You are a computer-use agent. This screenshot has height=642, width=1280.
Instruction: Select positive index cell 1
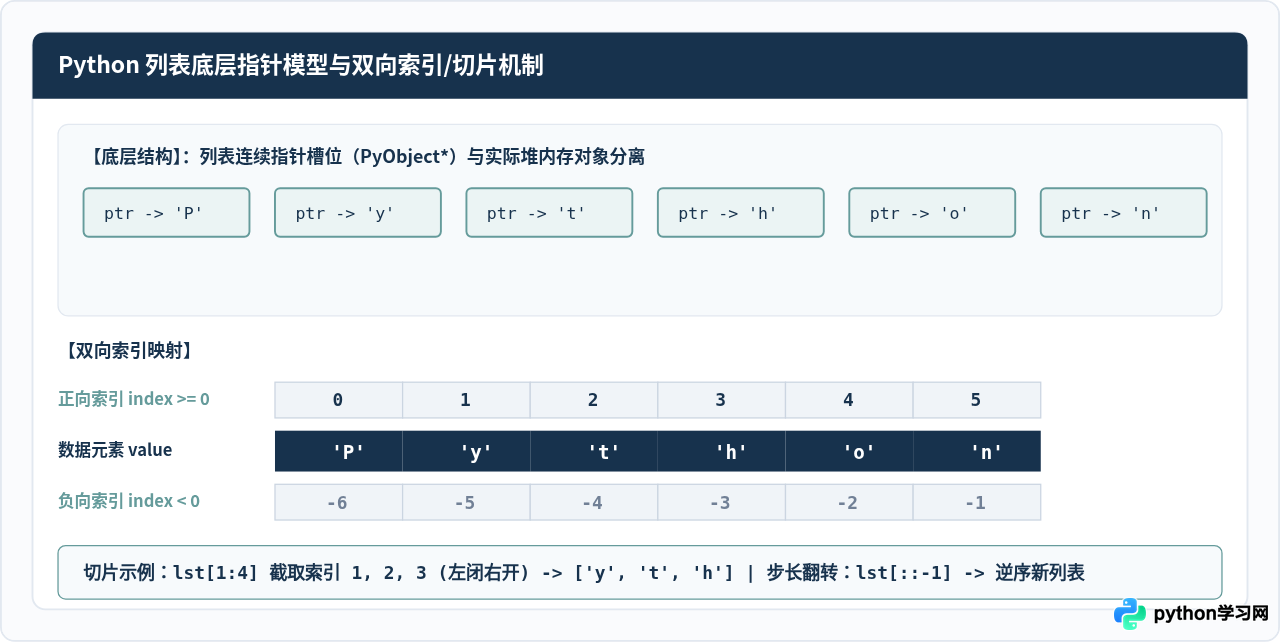[x=466, y=400]
